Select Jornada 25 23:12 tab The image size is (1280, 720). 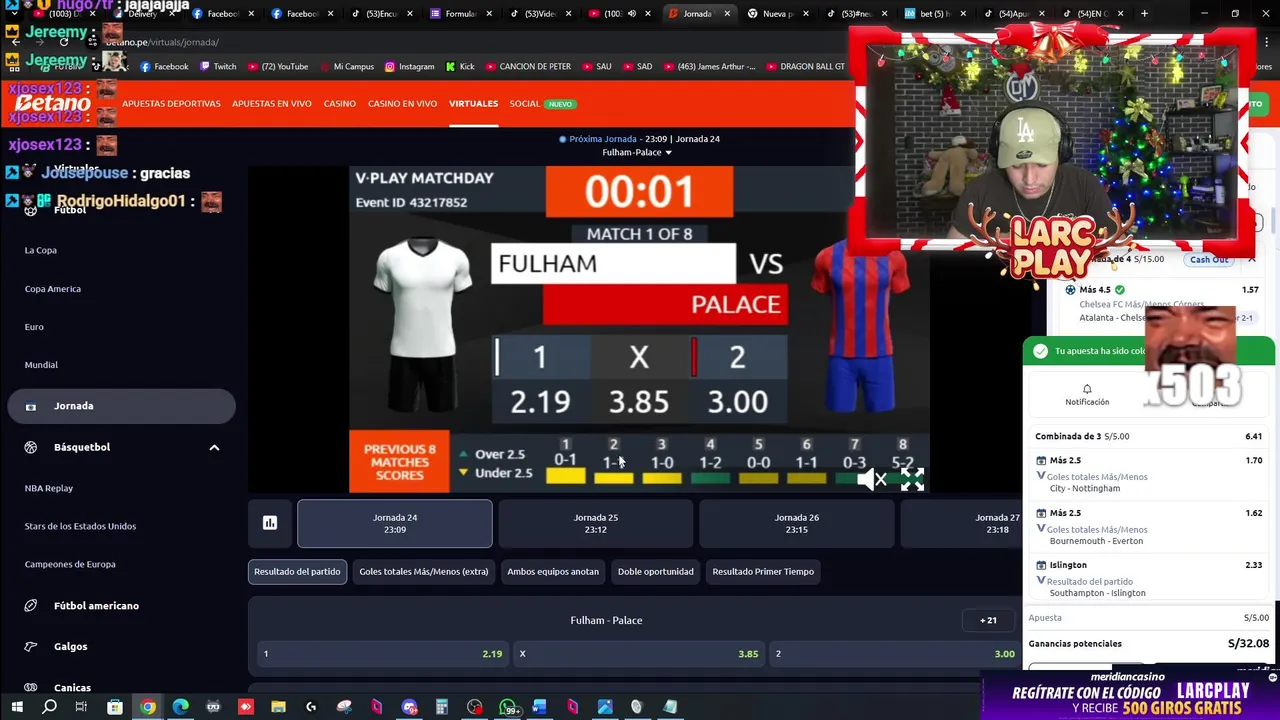pyautogui.click(x=595, y=524)
